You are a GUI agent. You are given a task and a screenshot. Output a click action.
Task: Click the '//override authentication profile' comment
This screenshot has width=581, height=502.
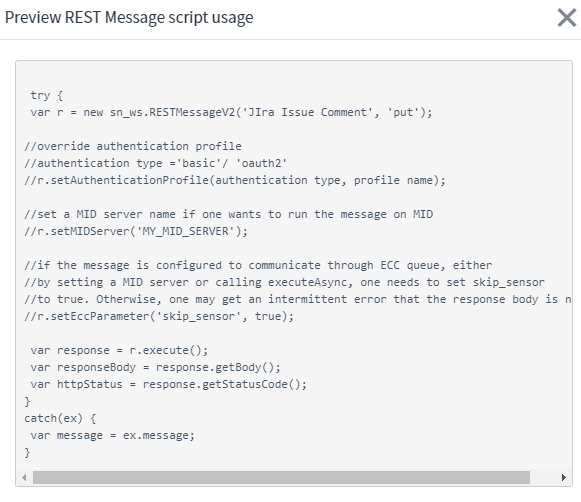[133, 146]
